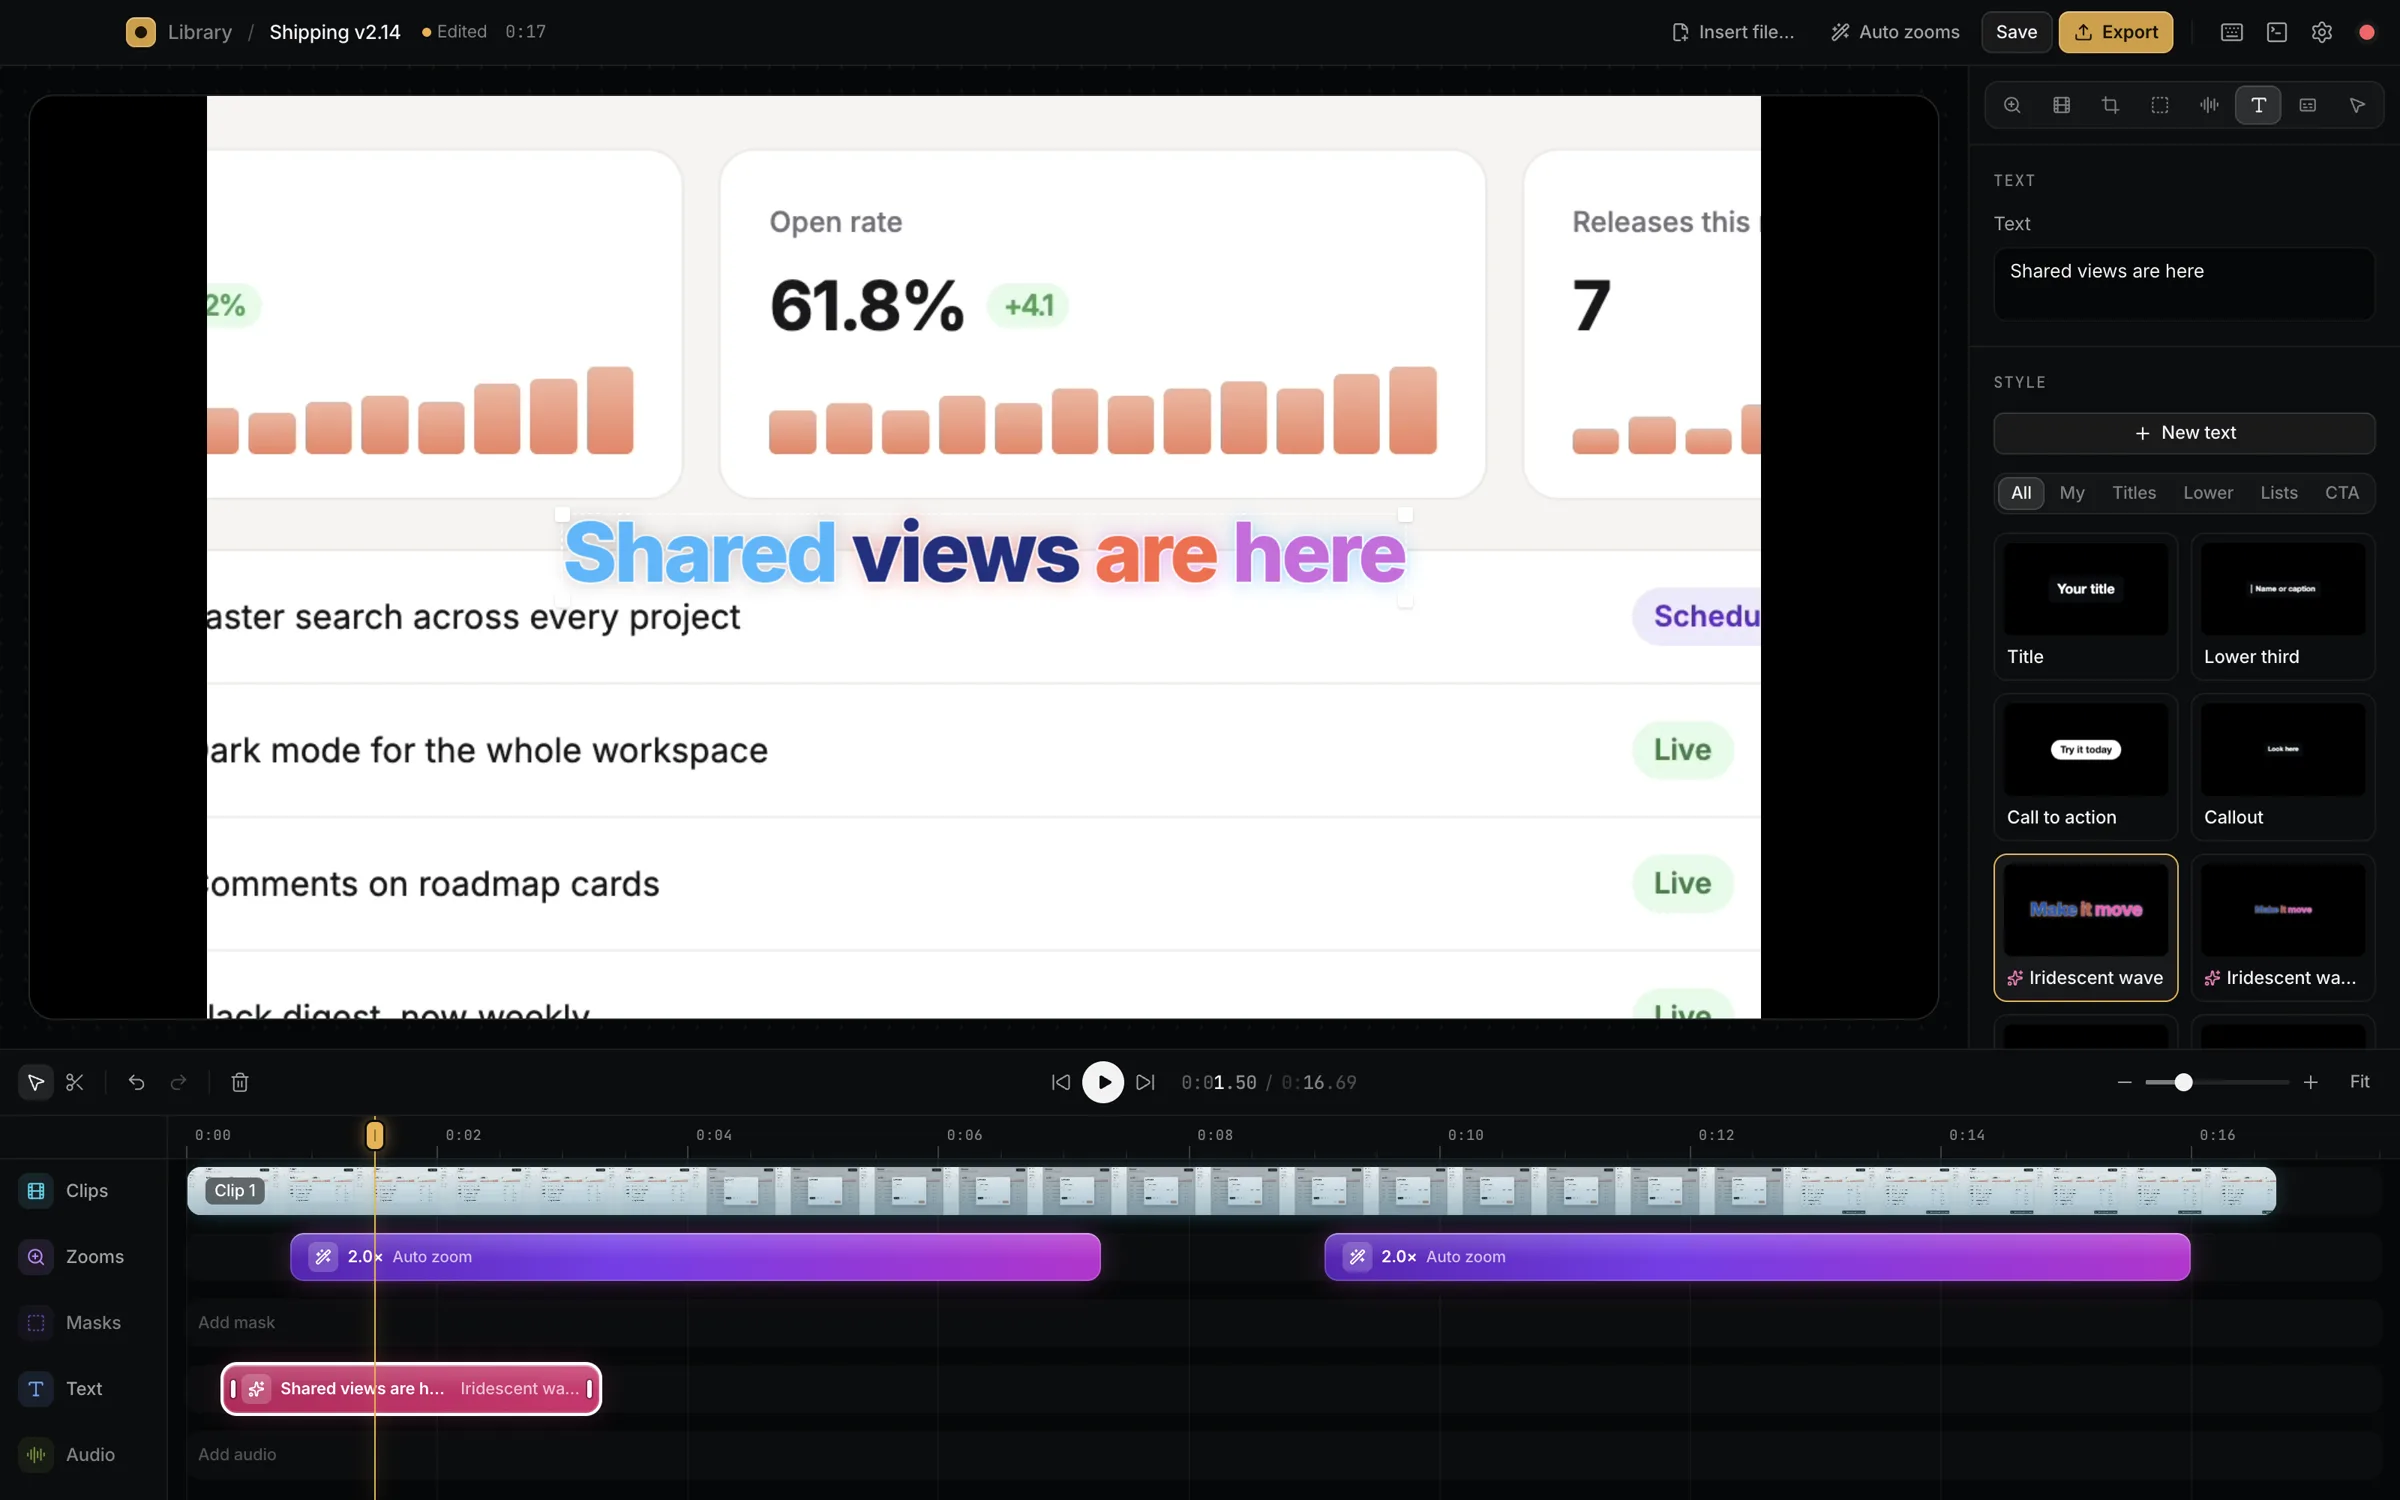
Task: Go back to Library
Action: (200, 32)
